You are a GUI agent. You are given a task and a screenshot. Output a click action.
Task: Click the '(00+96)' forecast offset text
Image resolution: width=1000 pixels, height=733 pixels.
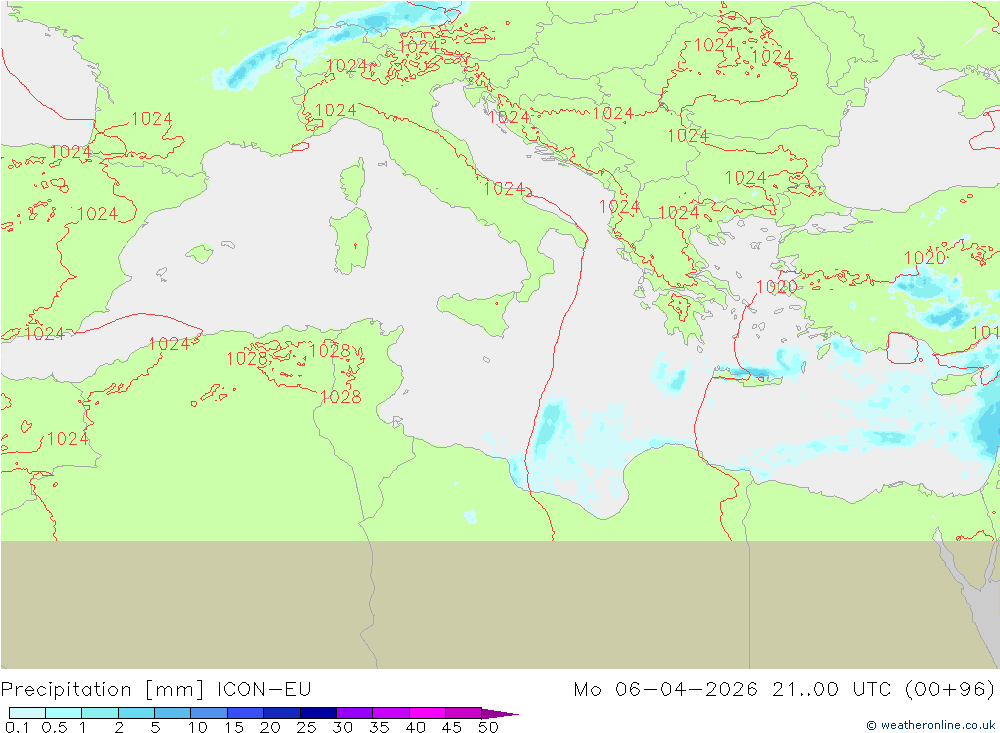[950, 690]
